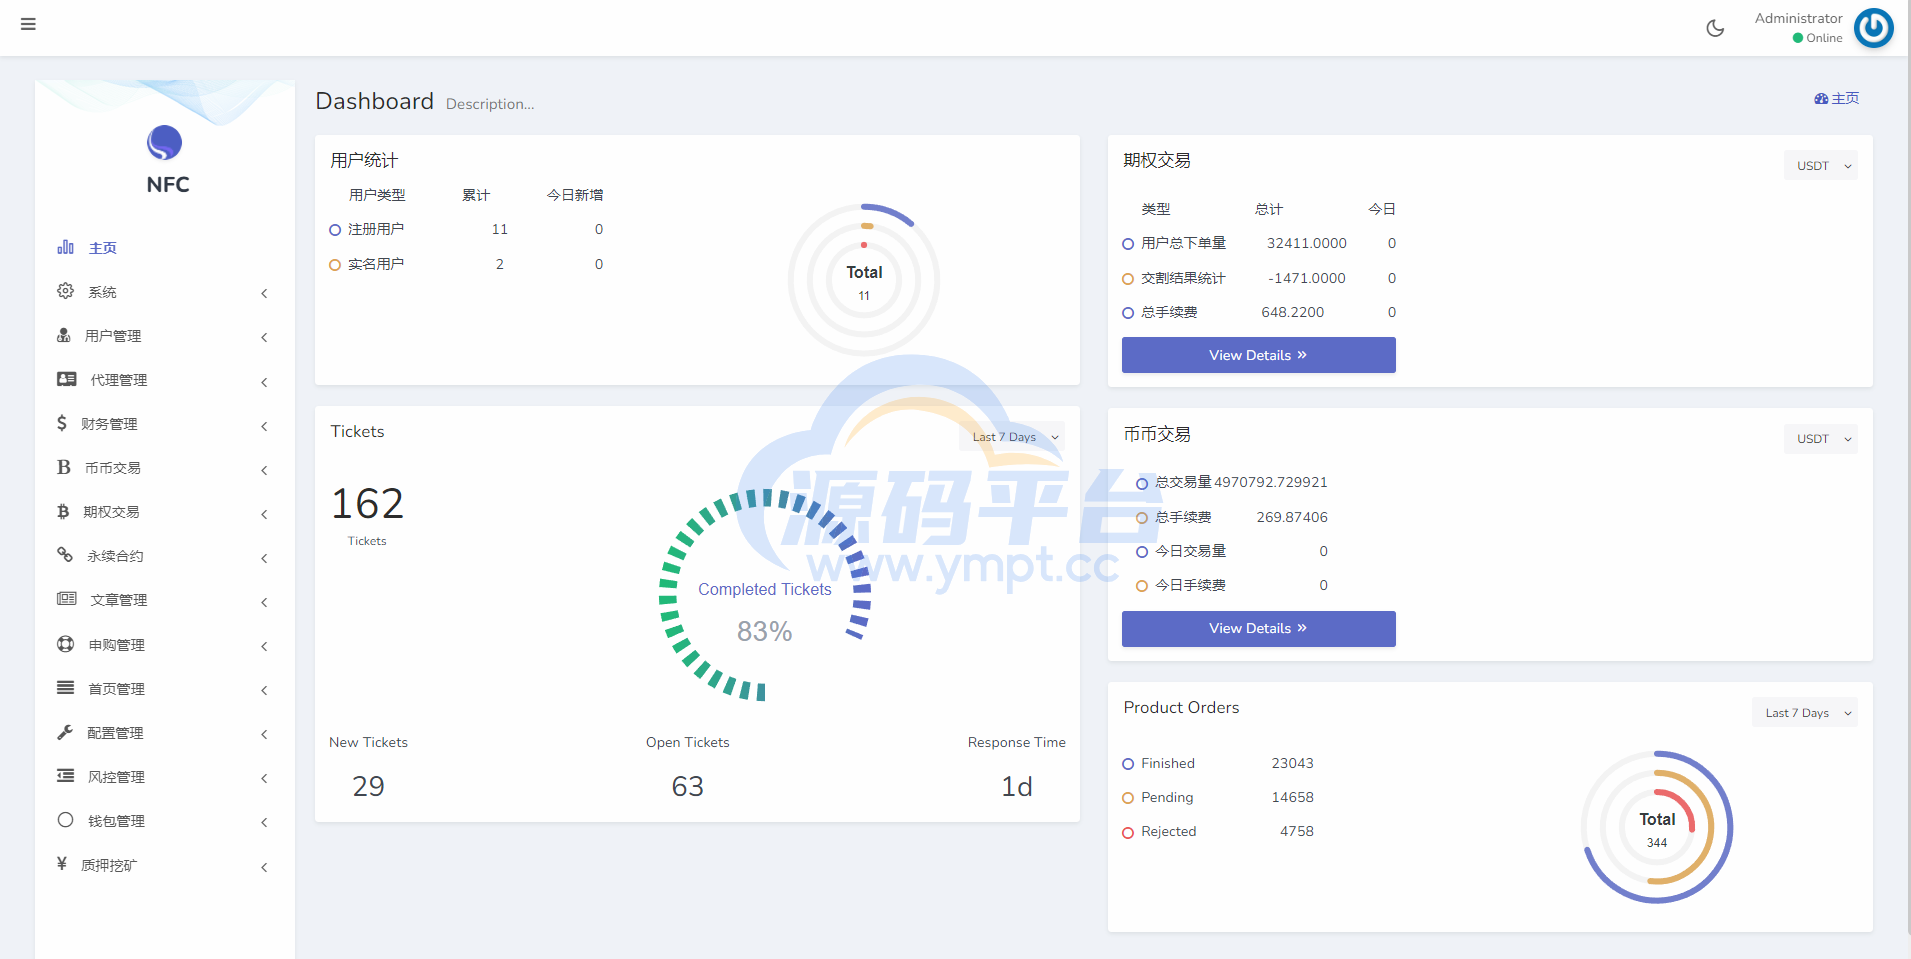Switch to dark mode with moon icon
Viewport: 1911px width, 959px height.
1715,28
